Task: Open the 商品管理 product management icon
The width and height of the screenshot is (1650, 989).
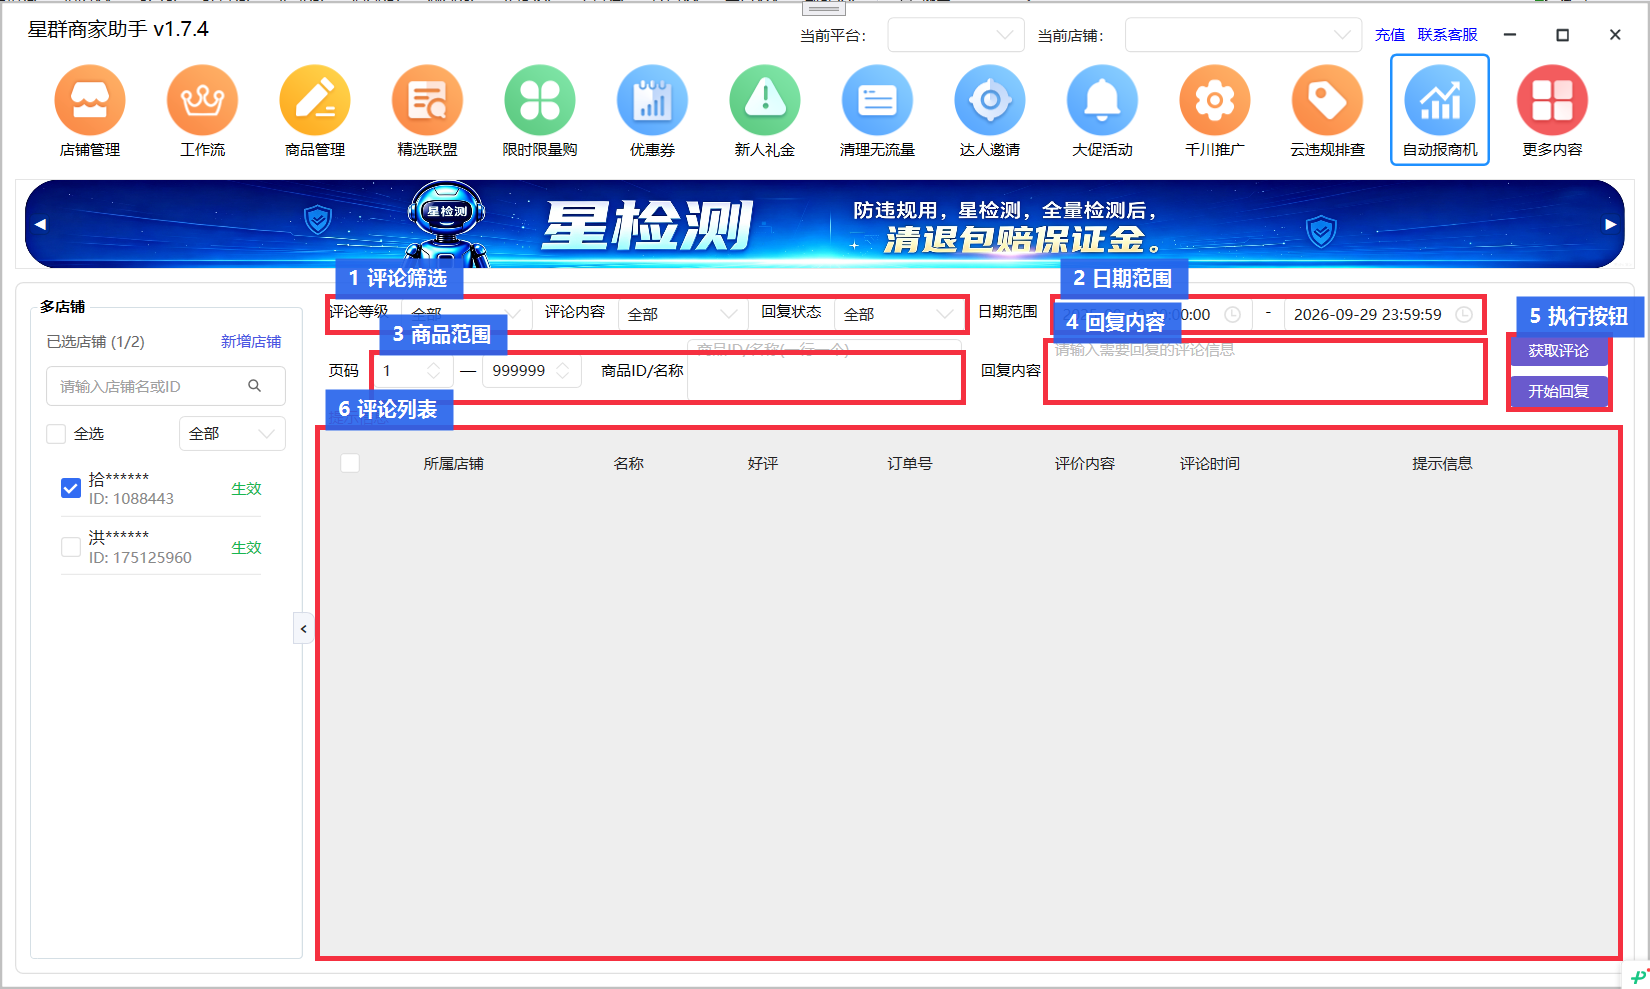Action: pyautogui.click(x=315, y=111)
